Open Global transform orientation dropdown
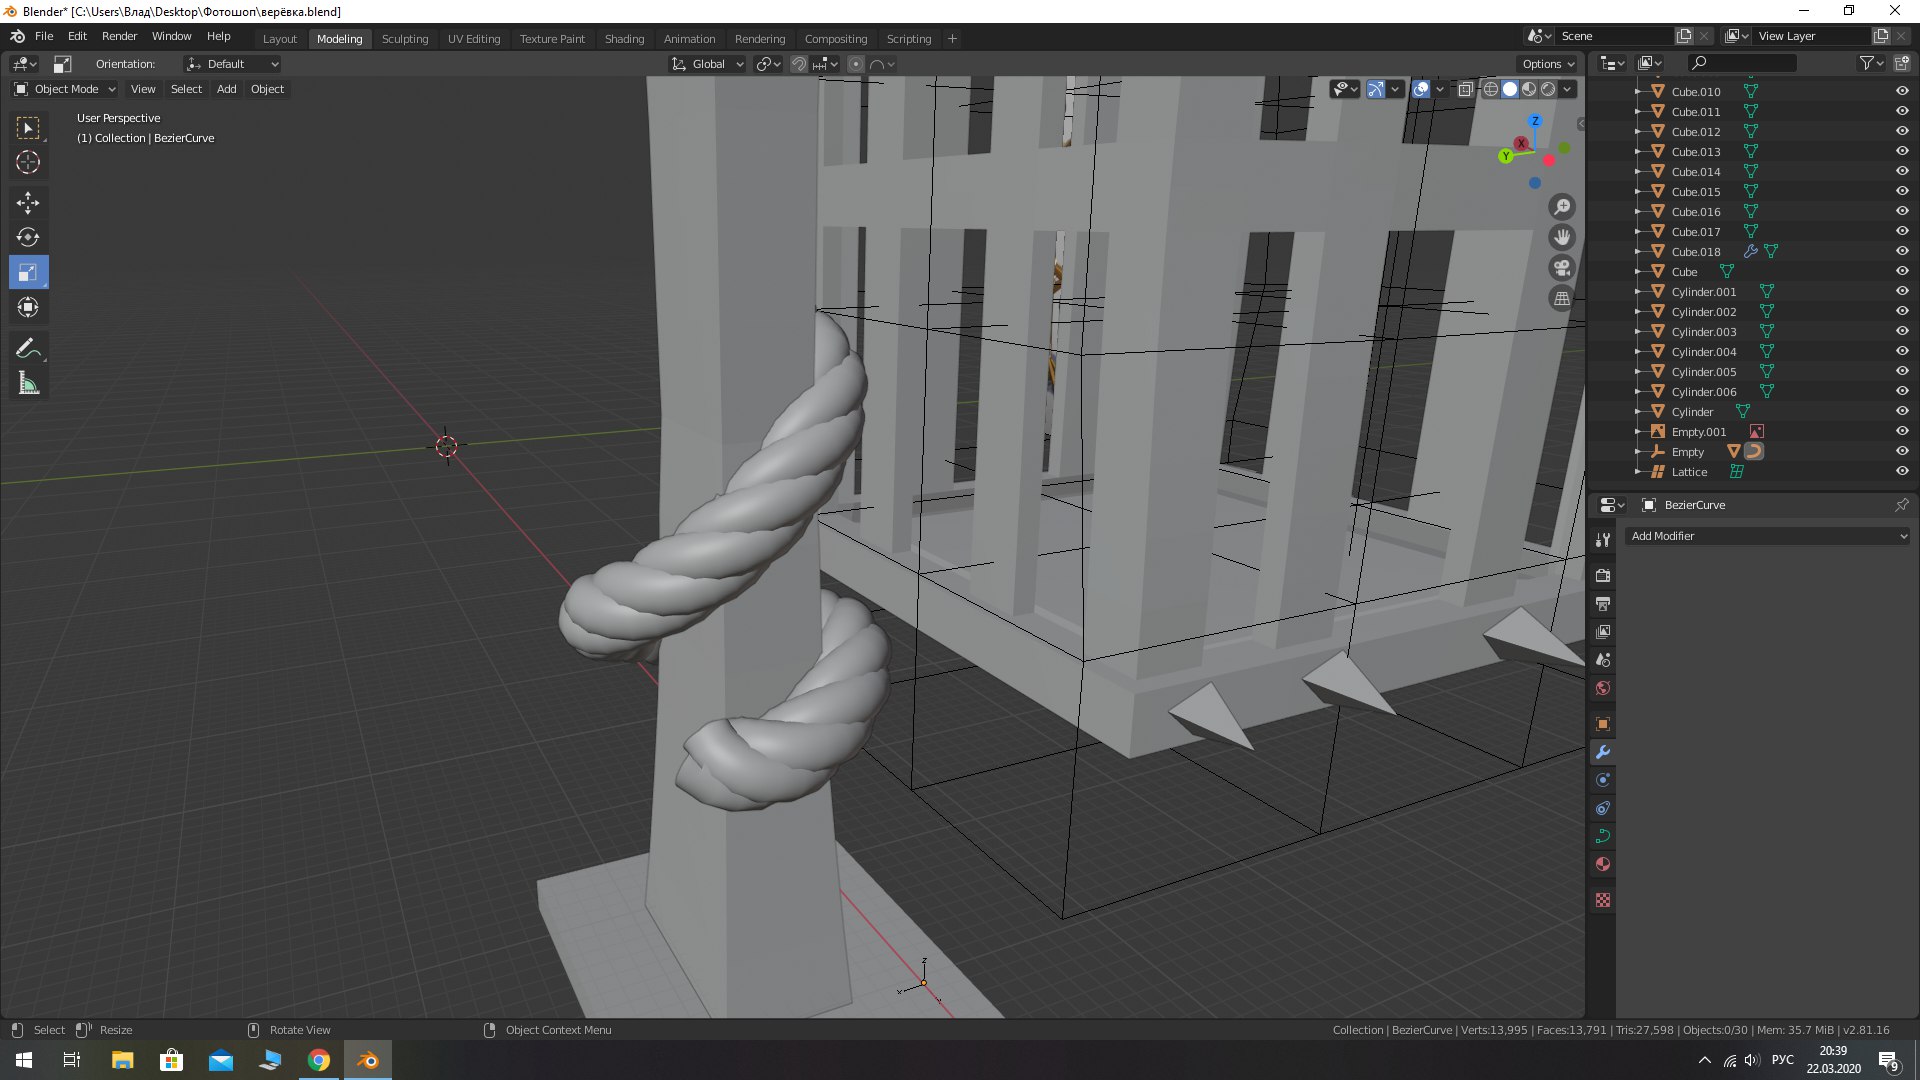Viewport: 1920px width, 1080px height. [707, 64]
